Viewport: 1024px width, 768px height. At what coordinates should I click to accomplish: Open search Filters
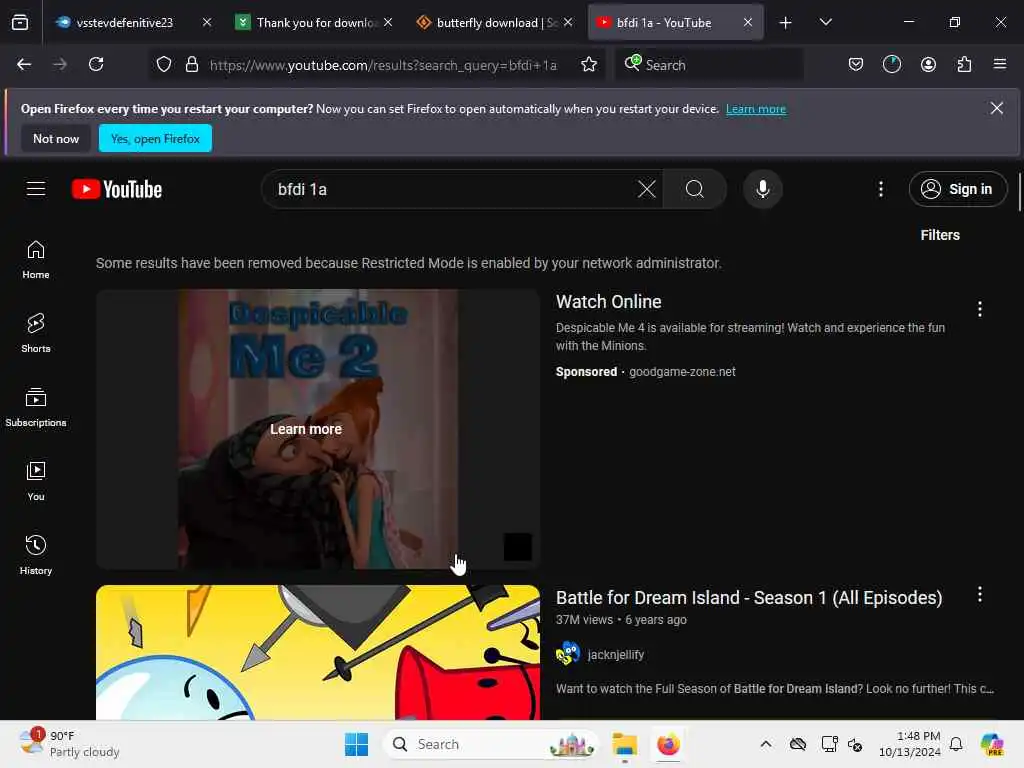940,235
